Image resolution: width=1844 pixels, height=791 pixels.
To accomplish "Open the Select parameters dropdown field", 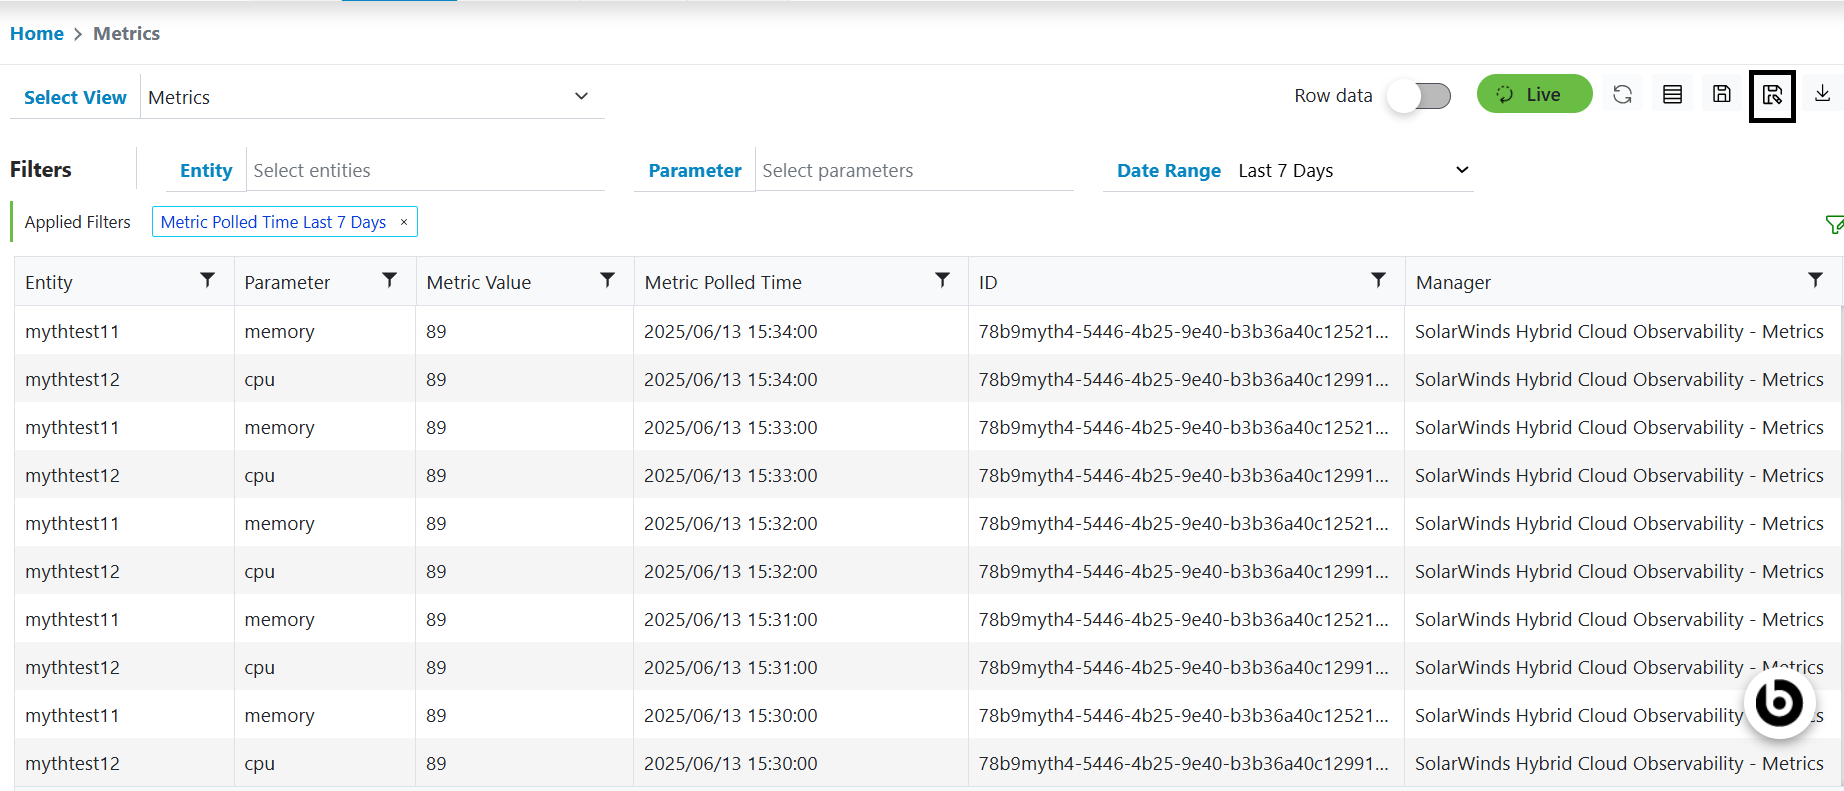I will coord(913,171).
